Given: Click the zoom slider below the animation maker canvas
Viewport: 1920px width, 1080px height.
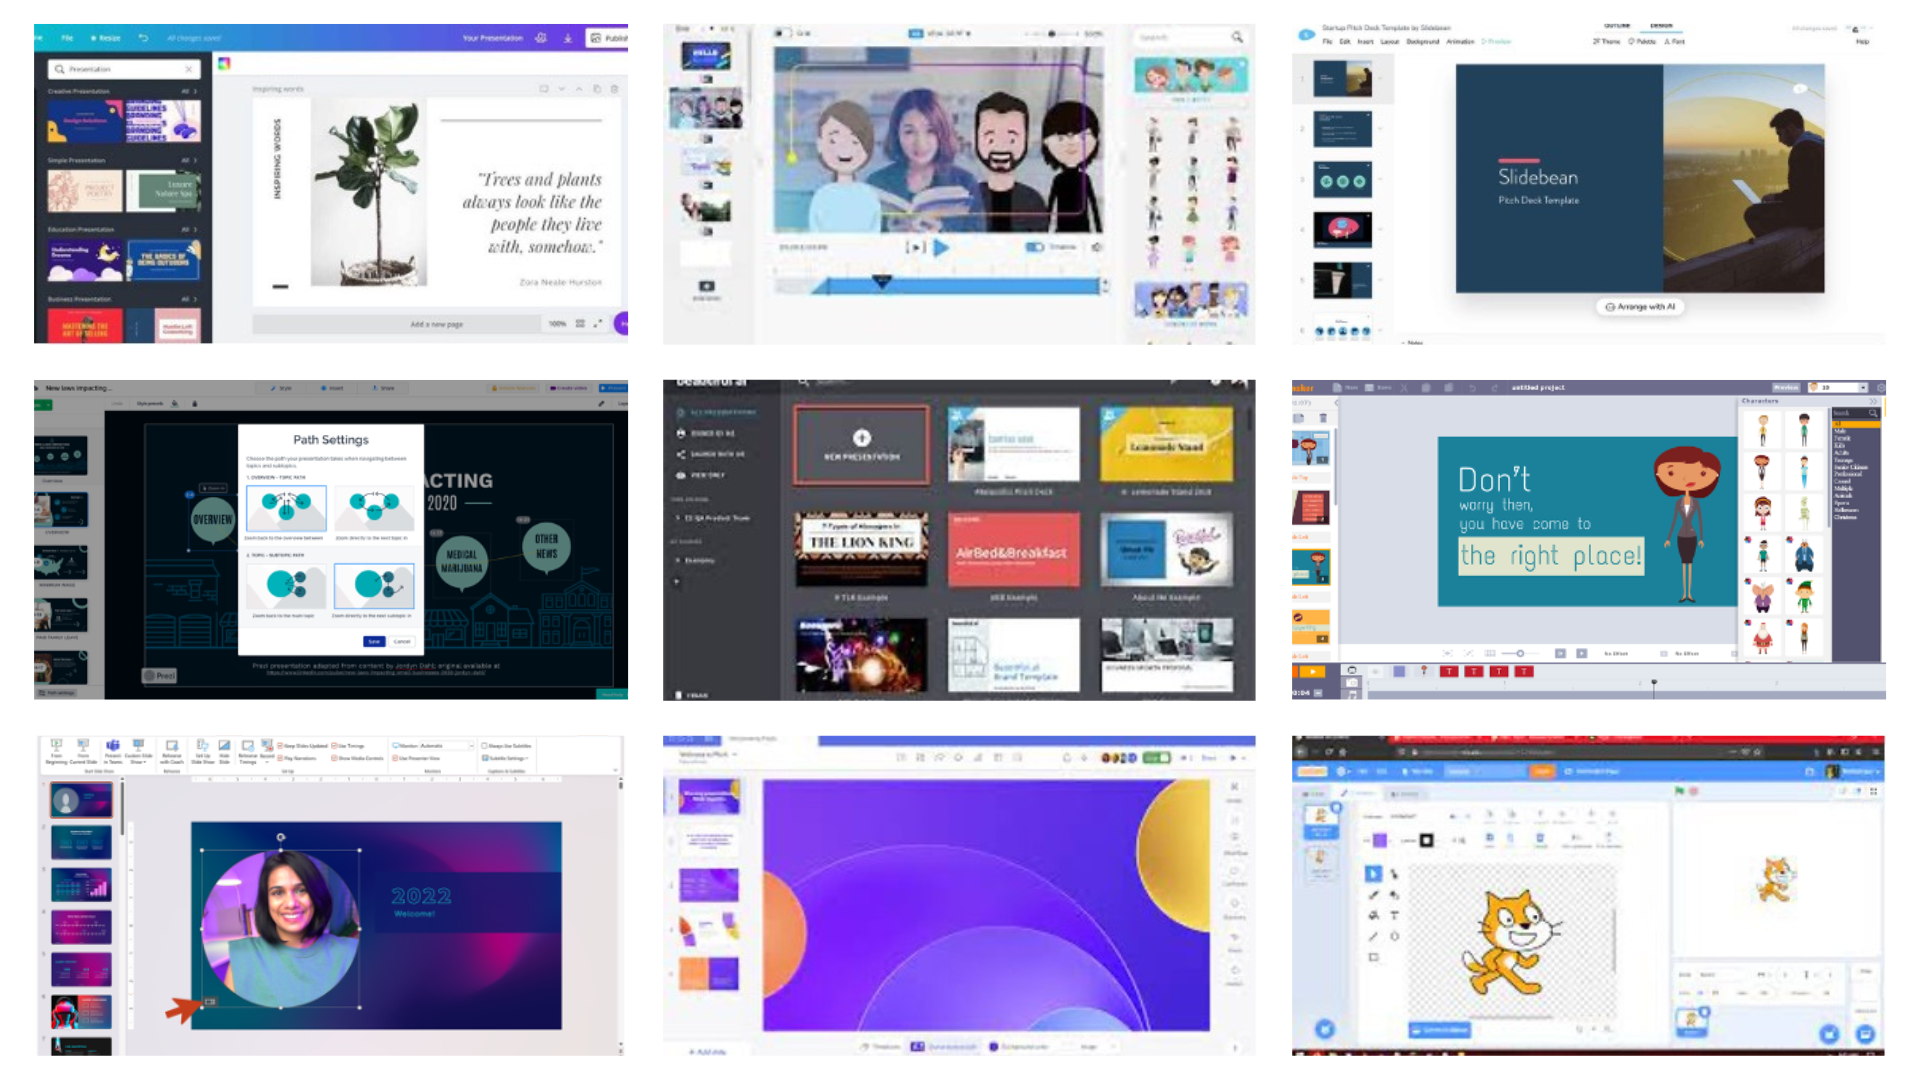Looking at the screenshot, I should (1519, 653).
